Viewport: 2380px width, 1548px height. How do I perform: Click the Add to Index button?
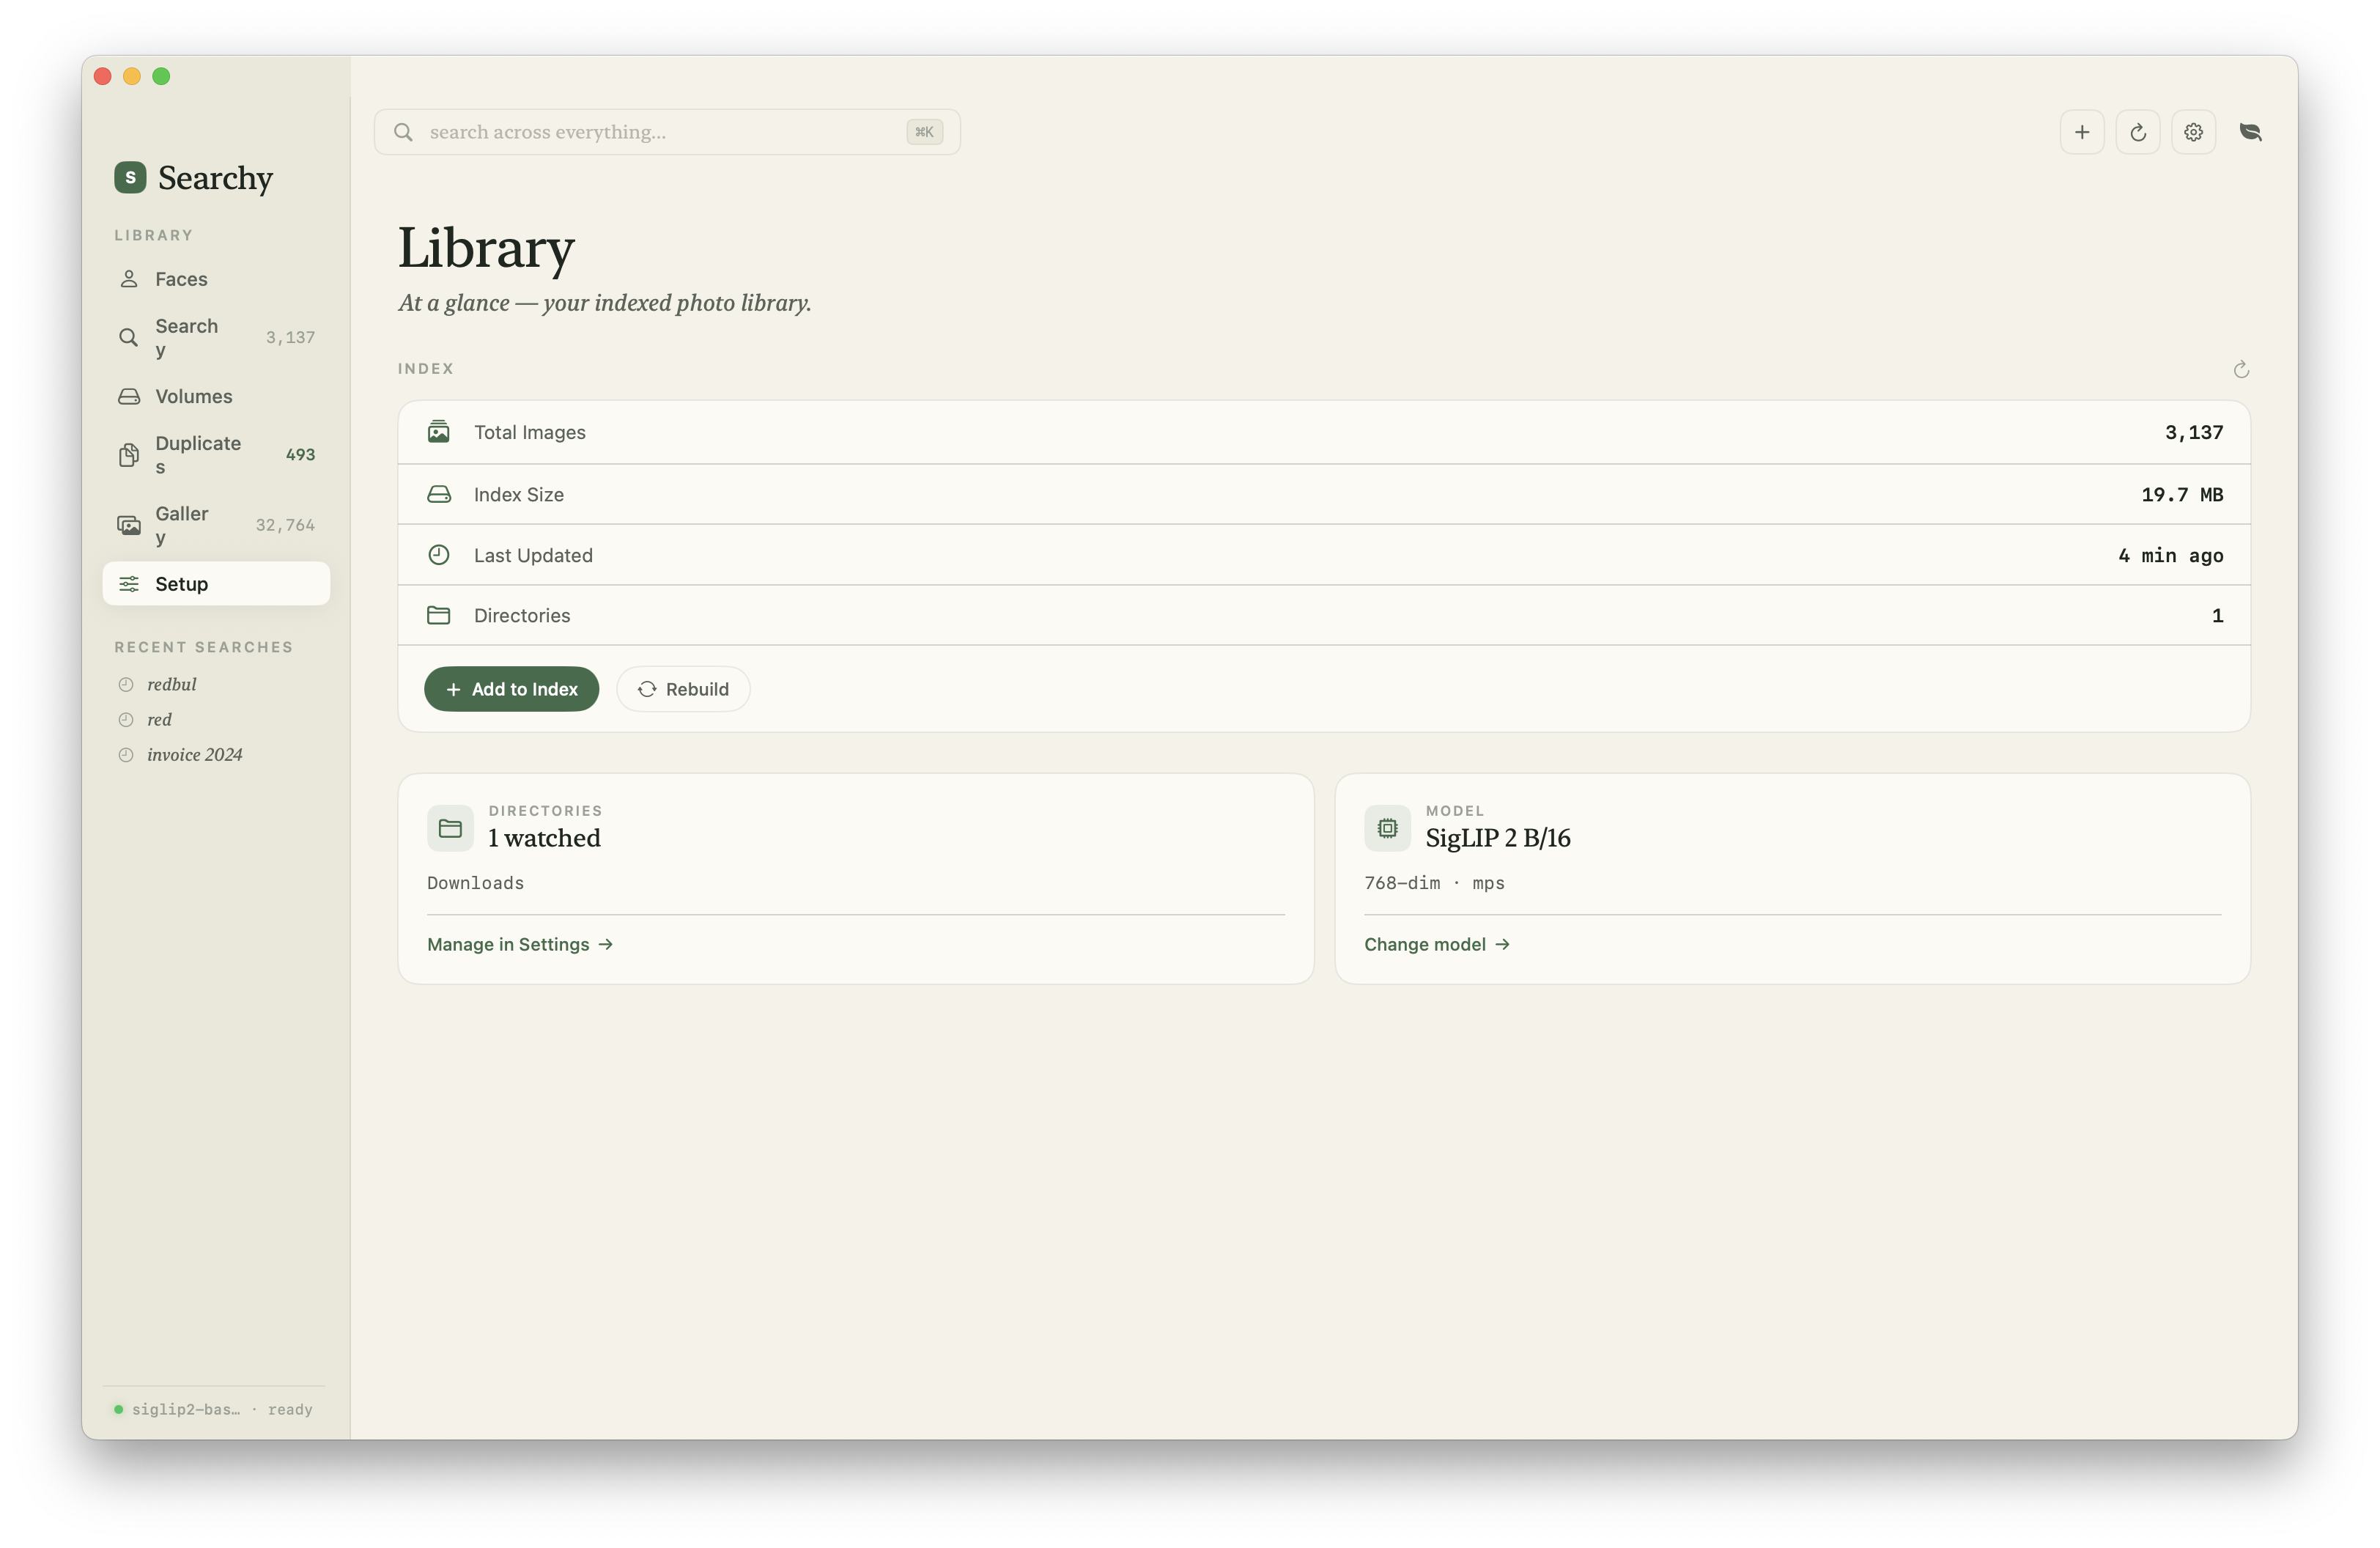point(511,689)
